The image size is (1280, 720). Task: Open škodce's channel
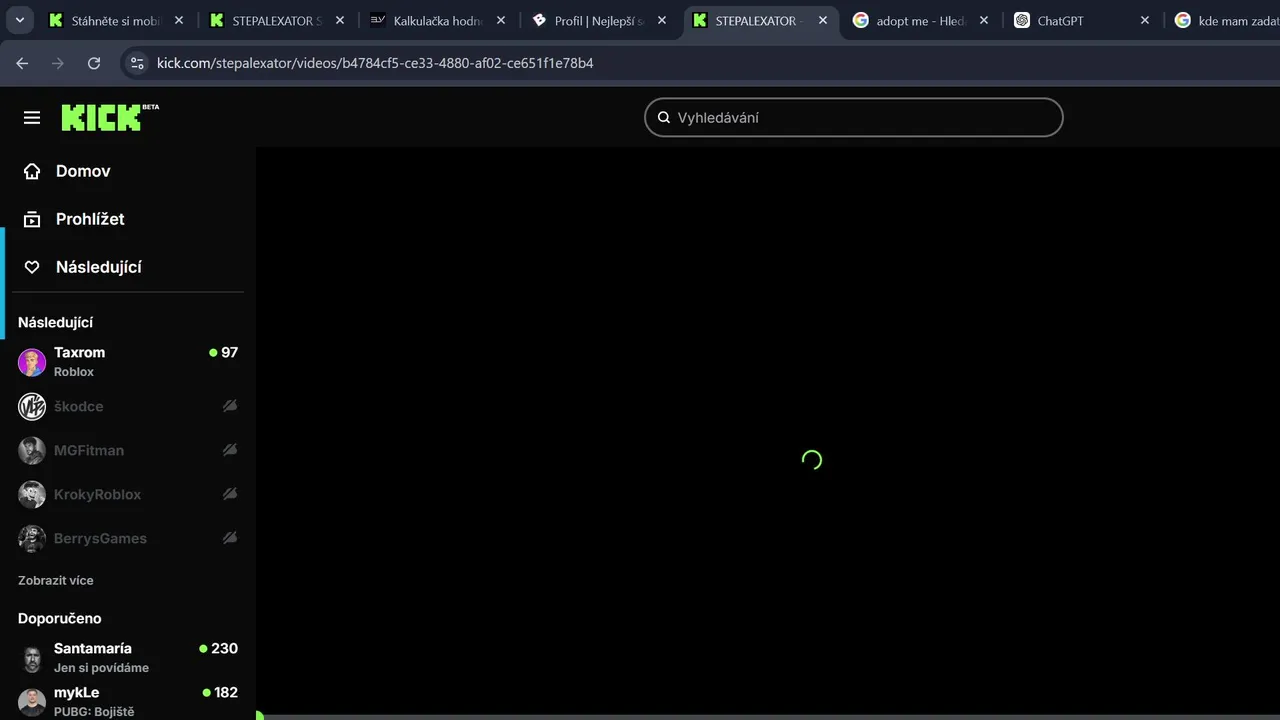click(128, 406)
